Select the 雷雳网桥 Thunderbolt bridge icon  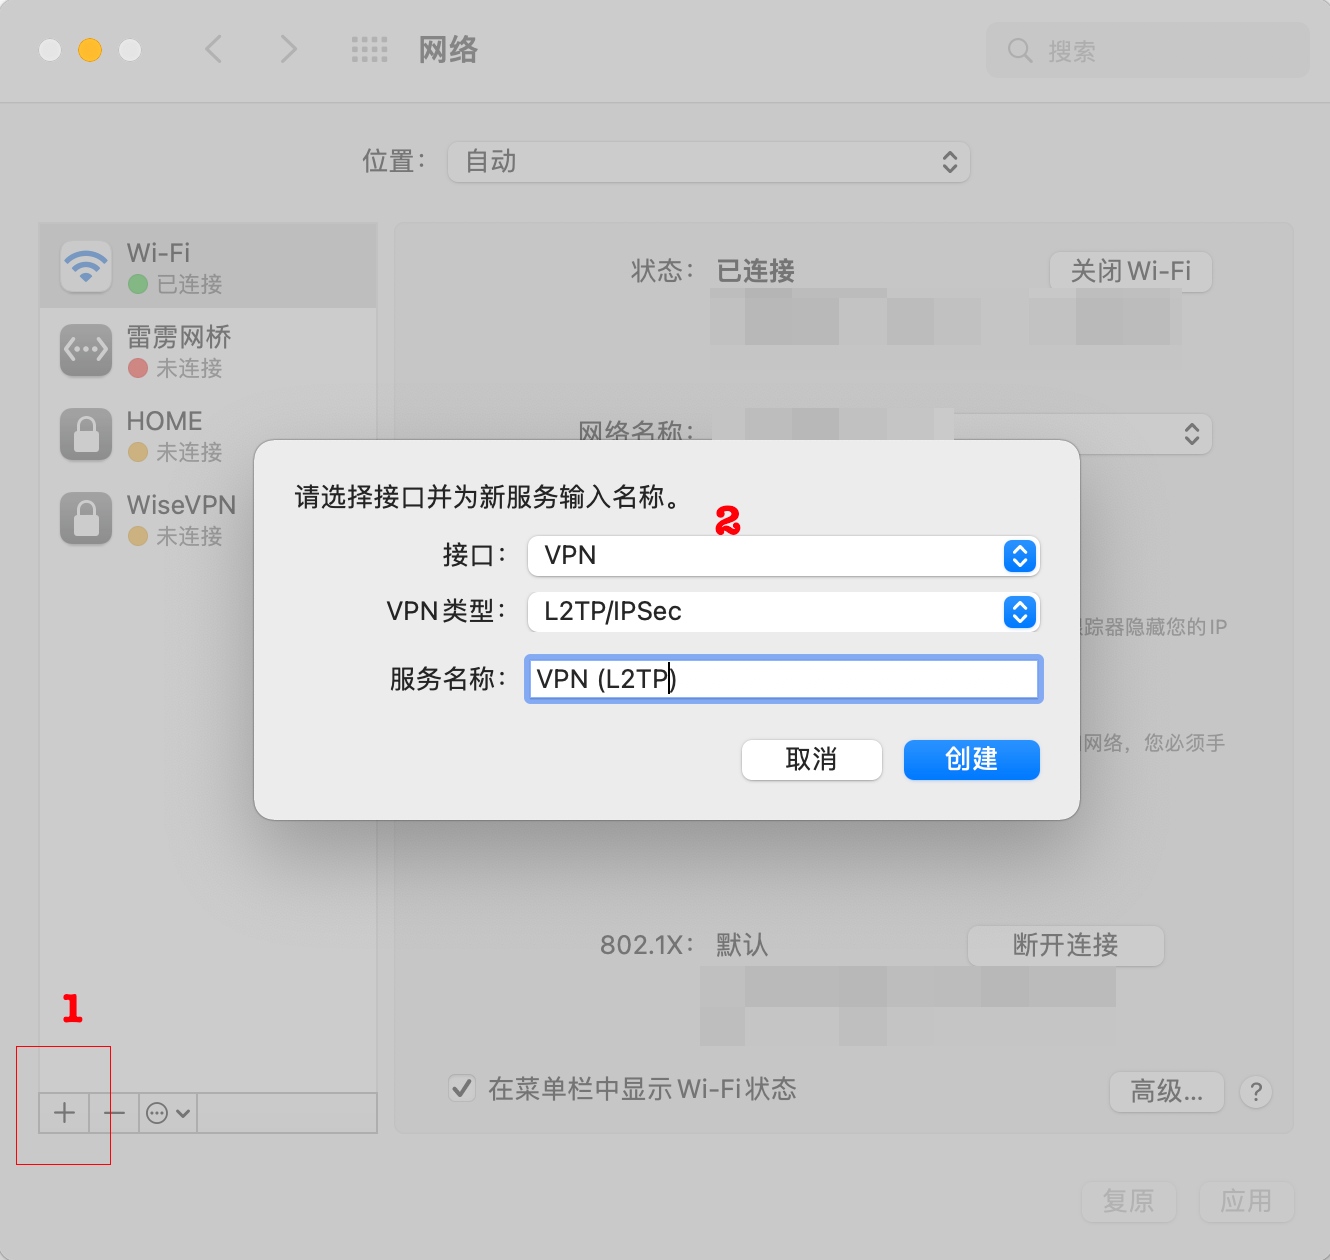86,350
